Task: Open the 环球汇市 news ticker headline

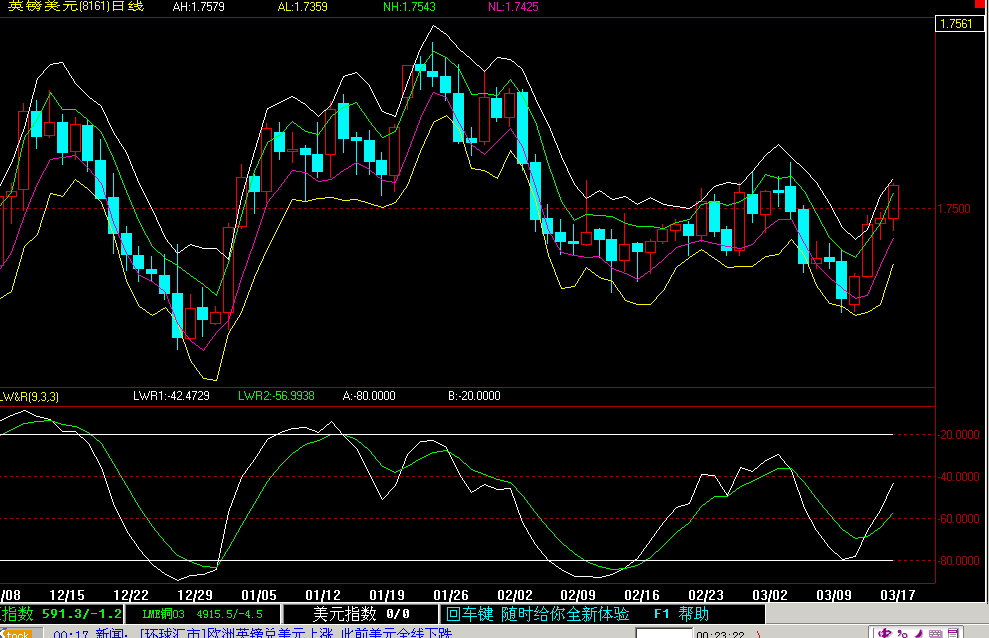Action: point(295,633)
